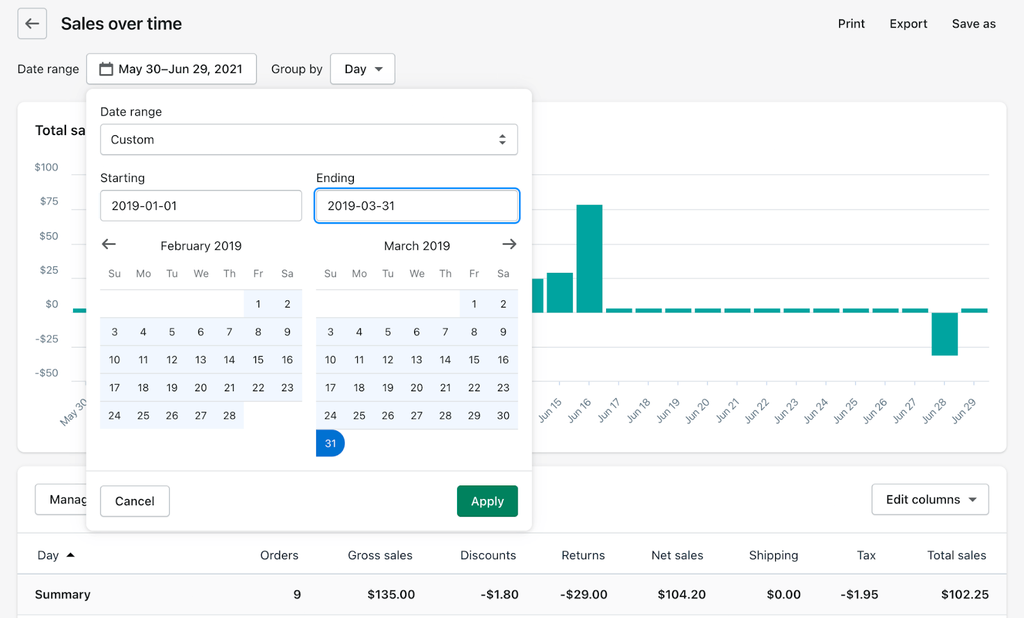Click calendar icon in date range button
Image resolution: width=1024 pixels, height=618 pixels.
coord(106,69)
